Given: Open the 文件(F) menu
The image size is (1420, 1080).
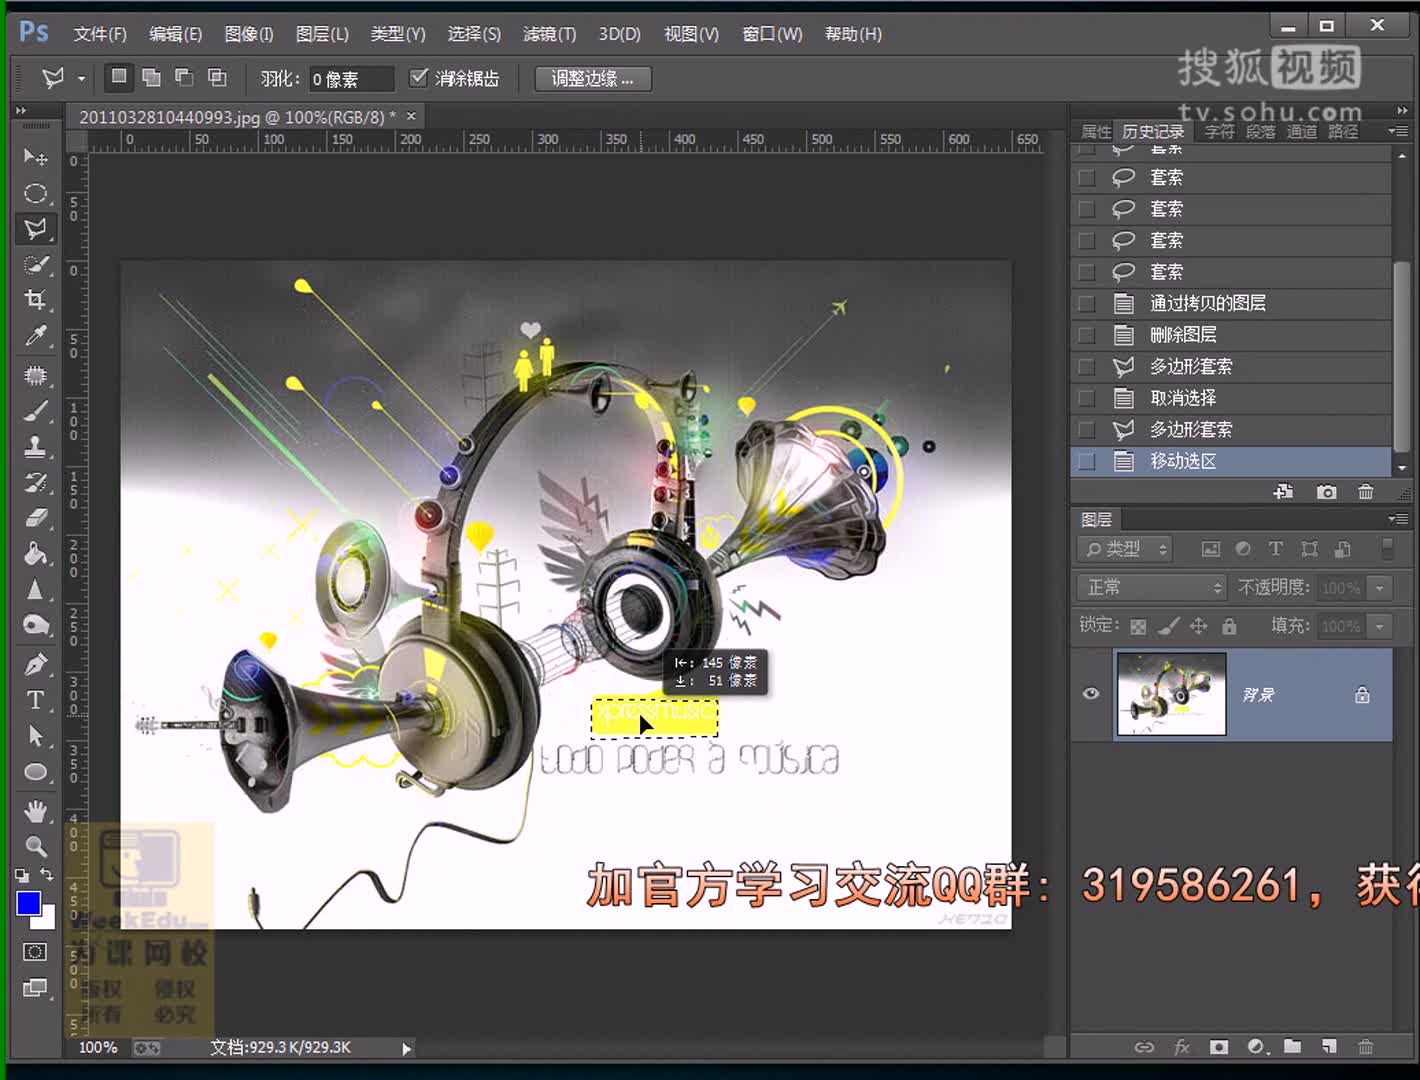Looking at the screenshot, I should click(100, 34).
